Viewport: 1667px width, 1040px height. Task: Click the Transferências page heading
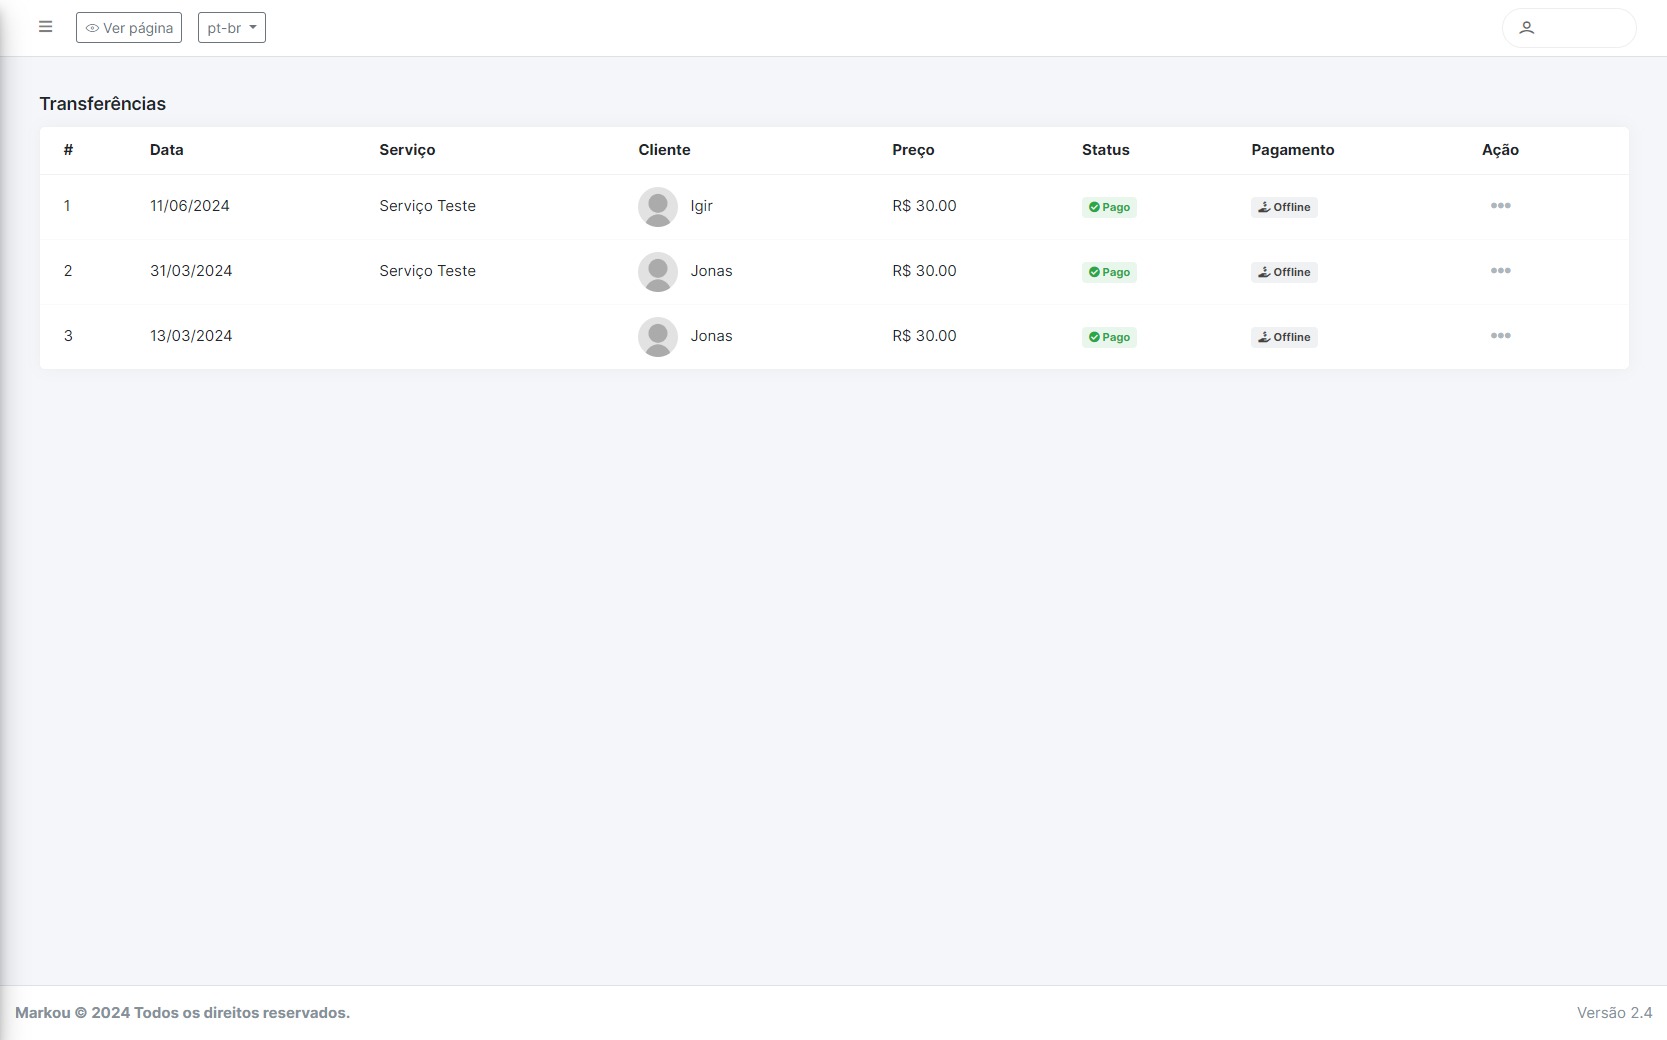pos(102,104)
